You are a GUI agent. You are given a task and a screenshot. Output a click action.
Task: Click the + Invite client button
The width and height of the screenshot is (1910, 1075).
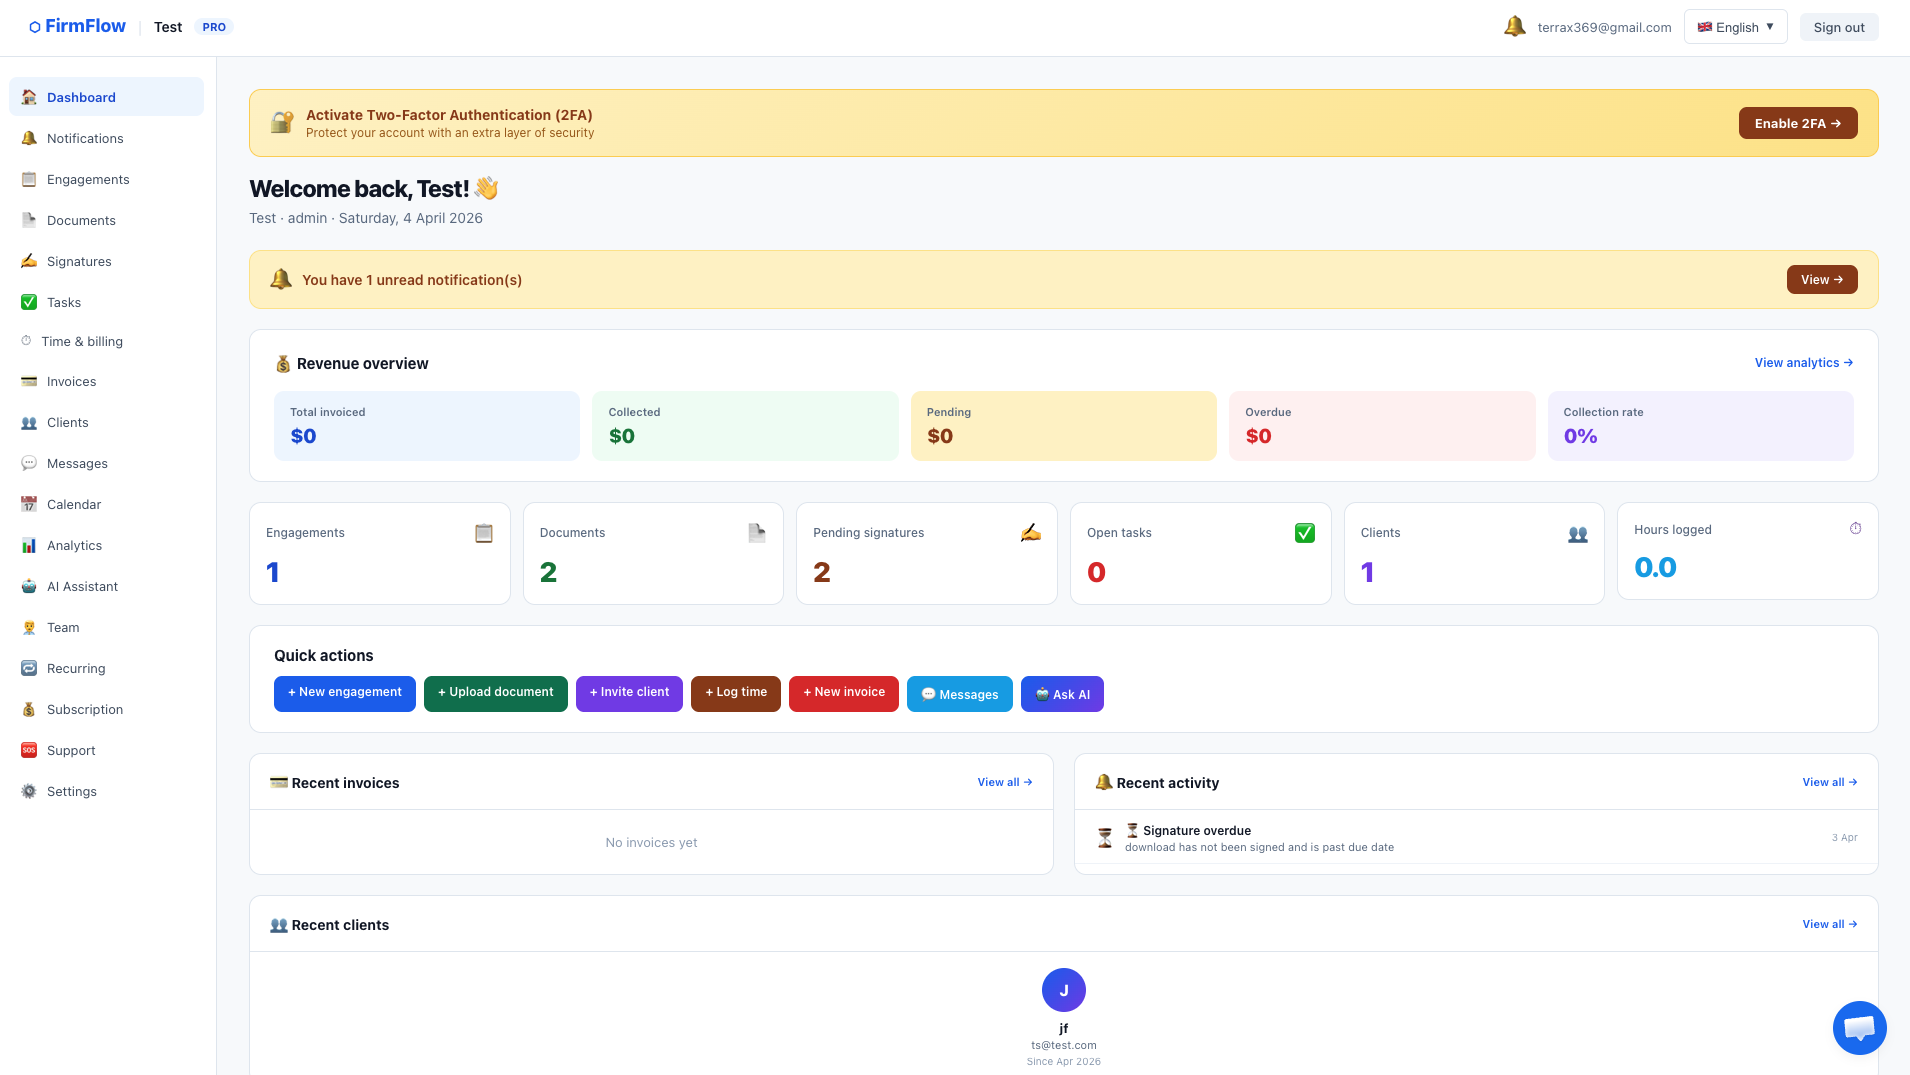coord(629,693)
